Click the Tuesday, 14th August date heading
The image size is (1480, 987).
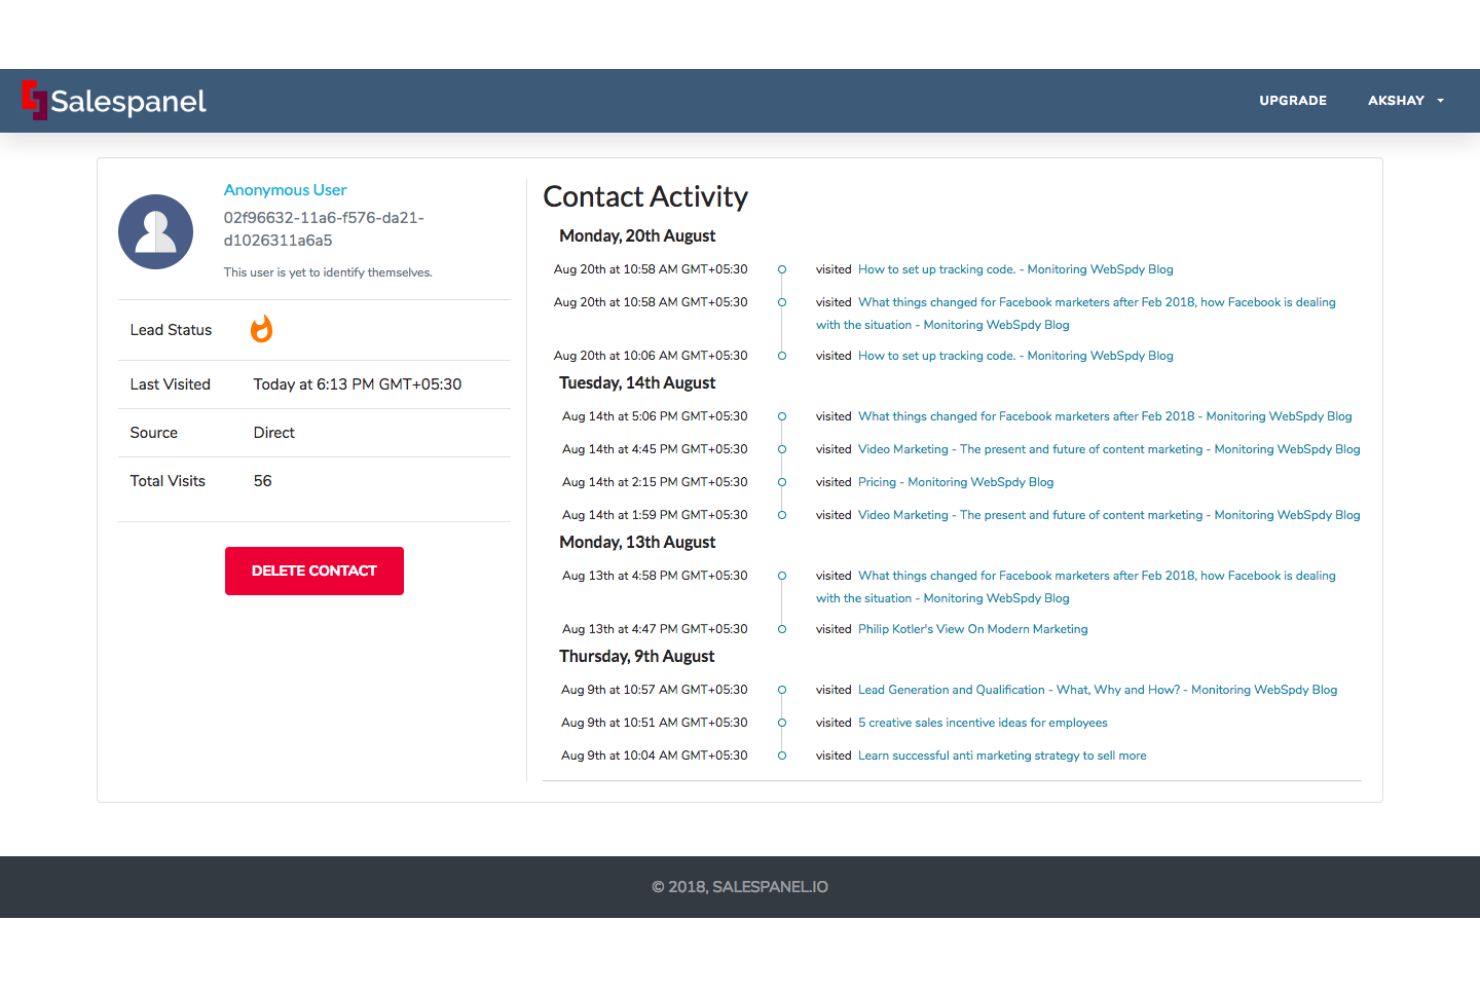[637, 383]
